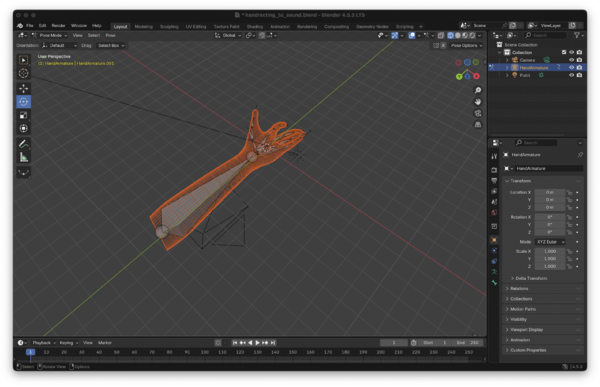The width and height of the screenshot is (600, 387).
Task: Select the Transform tool
Action: pos(24,128)
